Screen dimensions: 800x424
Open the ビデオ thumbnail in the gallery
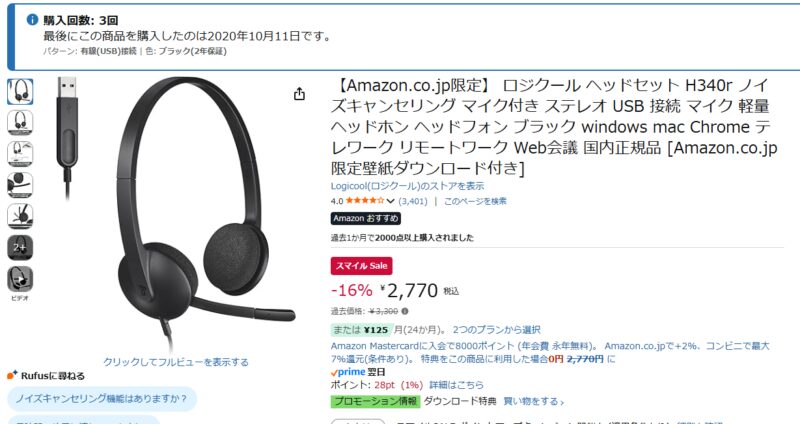pos(20,280)
